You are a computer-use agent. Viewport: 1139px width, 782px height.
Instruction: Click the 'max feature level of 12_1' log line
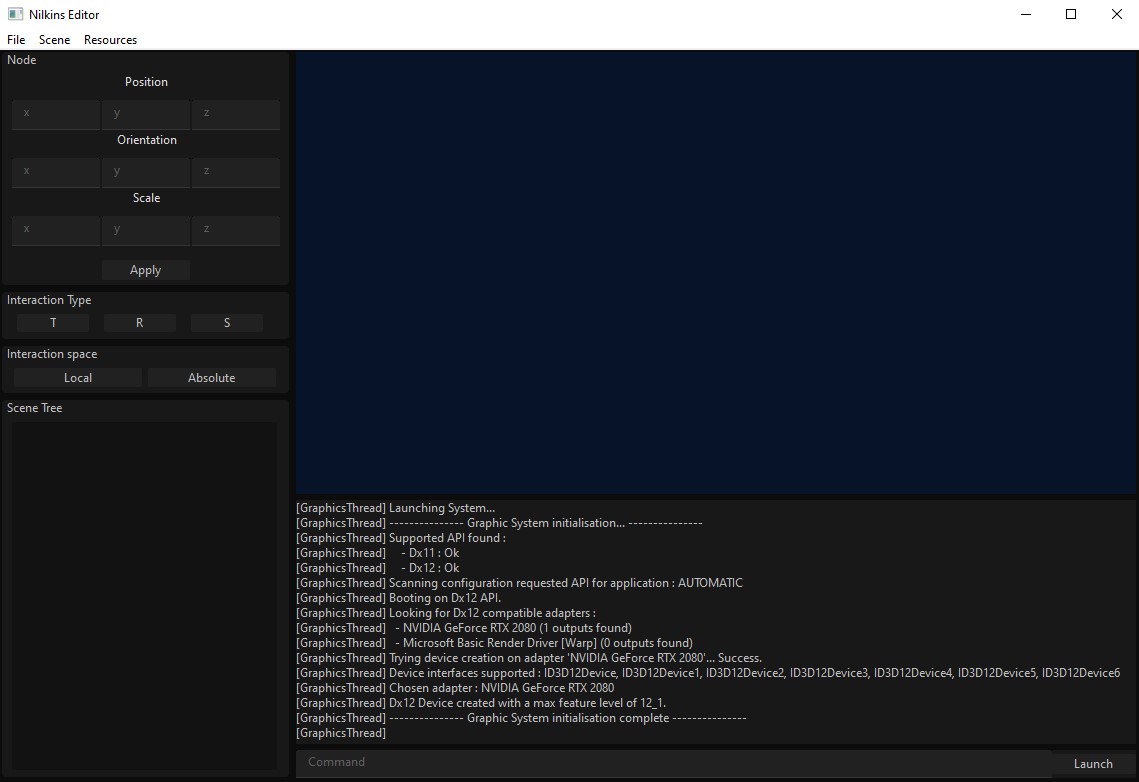coord(482,704)
